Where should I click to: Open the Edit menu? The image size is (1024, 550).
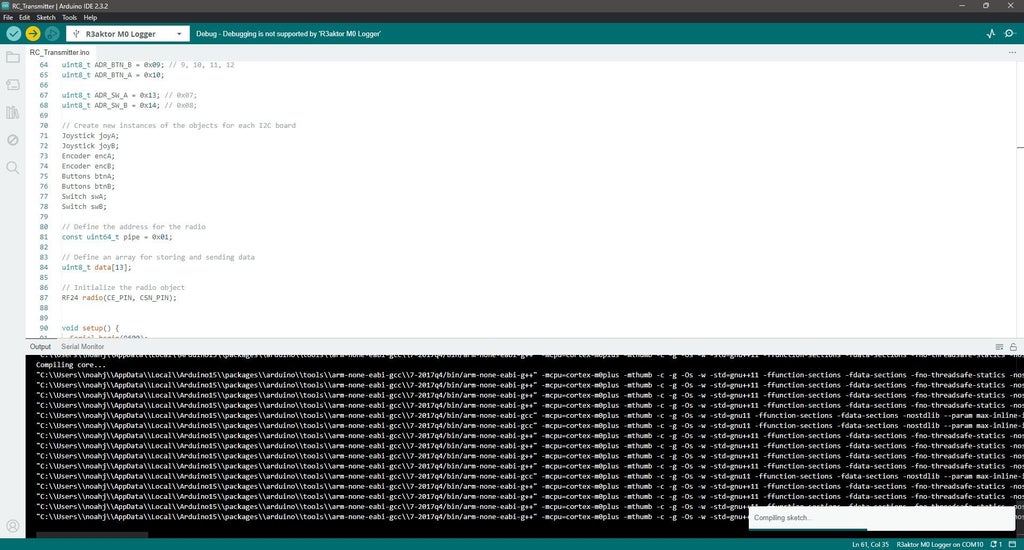click(24, 18)
